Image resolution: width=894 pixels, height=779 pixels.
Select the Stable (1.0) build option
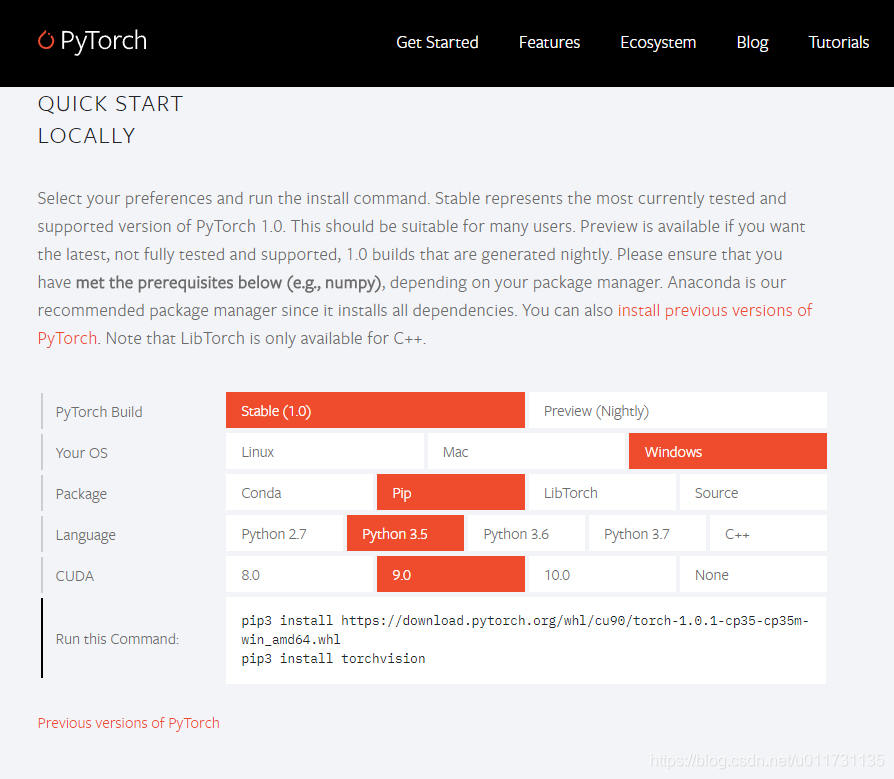375,410
